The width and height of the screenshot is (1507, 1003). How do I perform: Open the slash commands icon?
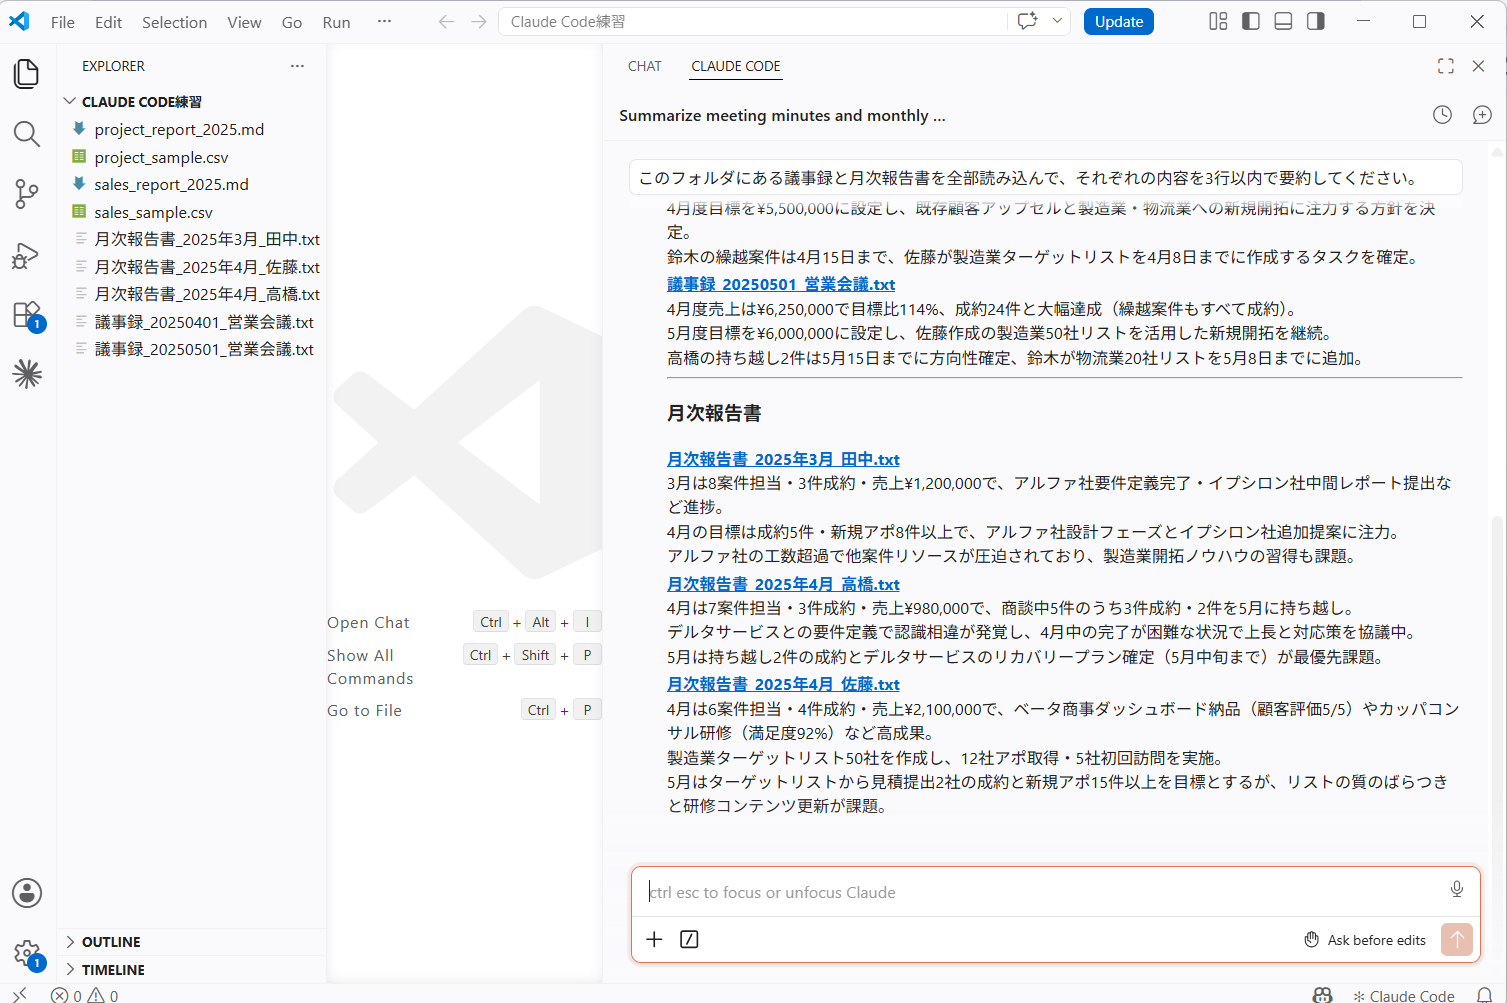point(689,939)
